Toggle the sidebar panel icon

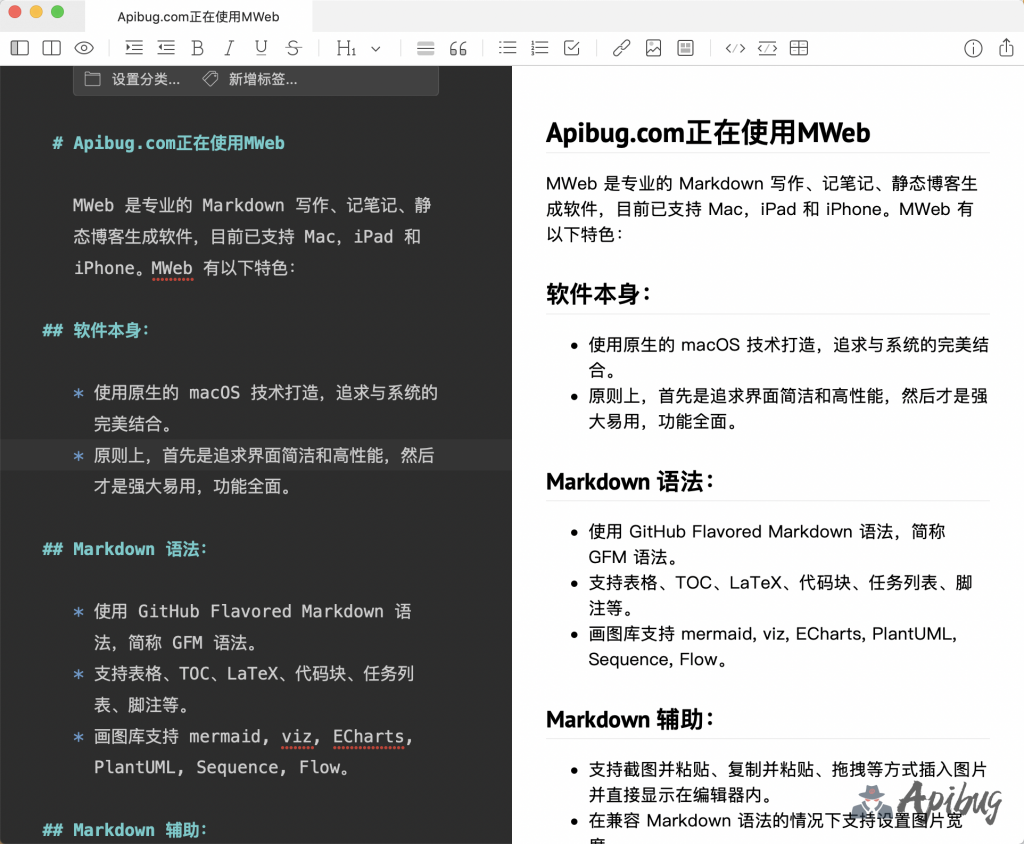pyautogui.click(x=20, y=48)
